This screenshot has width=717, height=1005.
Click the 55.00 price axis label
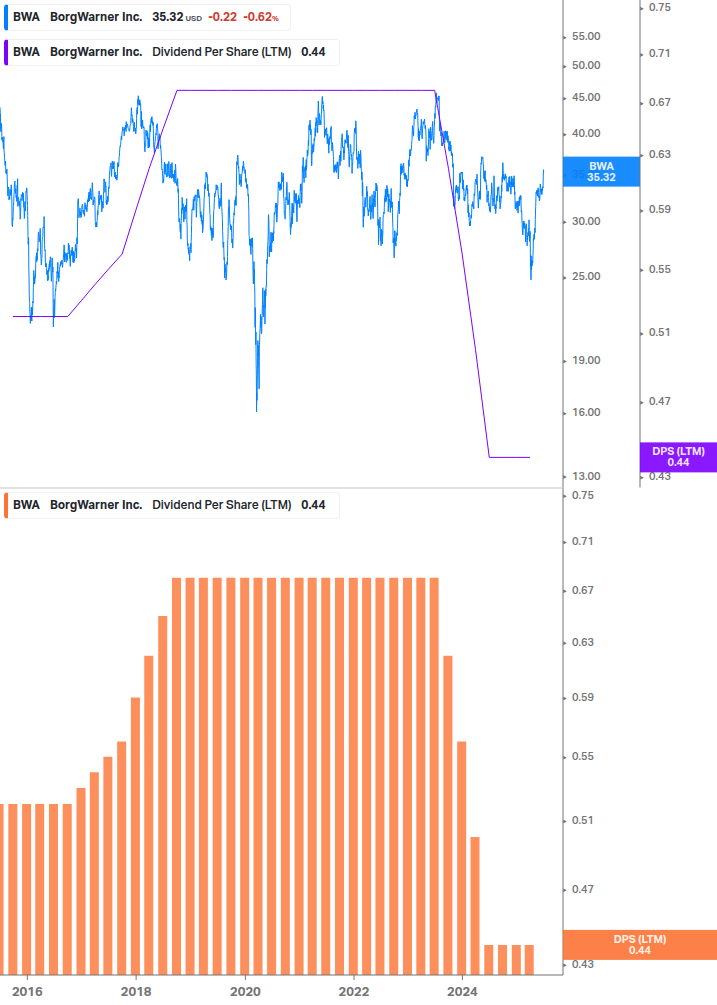coord(586,37)
